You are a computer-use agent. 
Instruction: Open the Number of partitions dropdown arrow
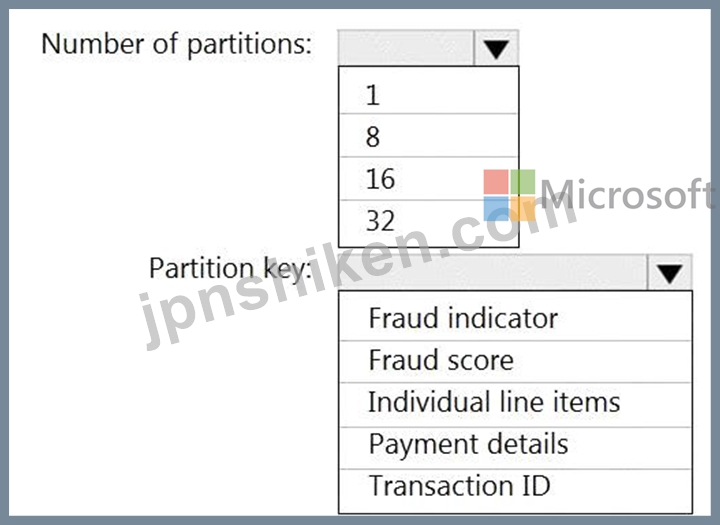point(496,48)
